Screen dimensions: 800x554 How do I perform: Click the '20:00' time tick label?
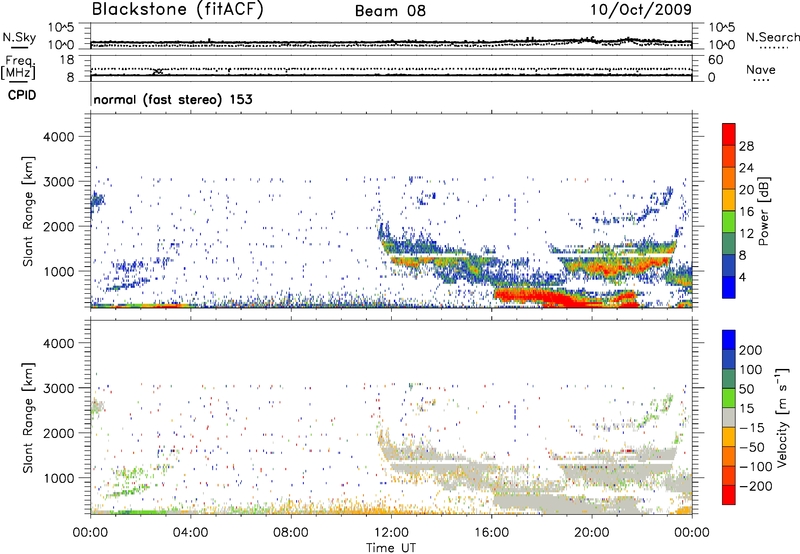coord(592,533)
